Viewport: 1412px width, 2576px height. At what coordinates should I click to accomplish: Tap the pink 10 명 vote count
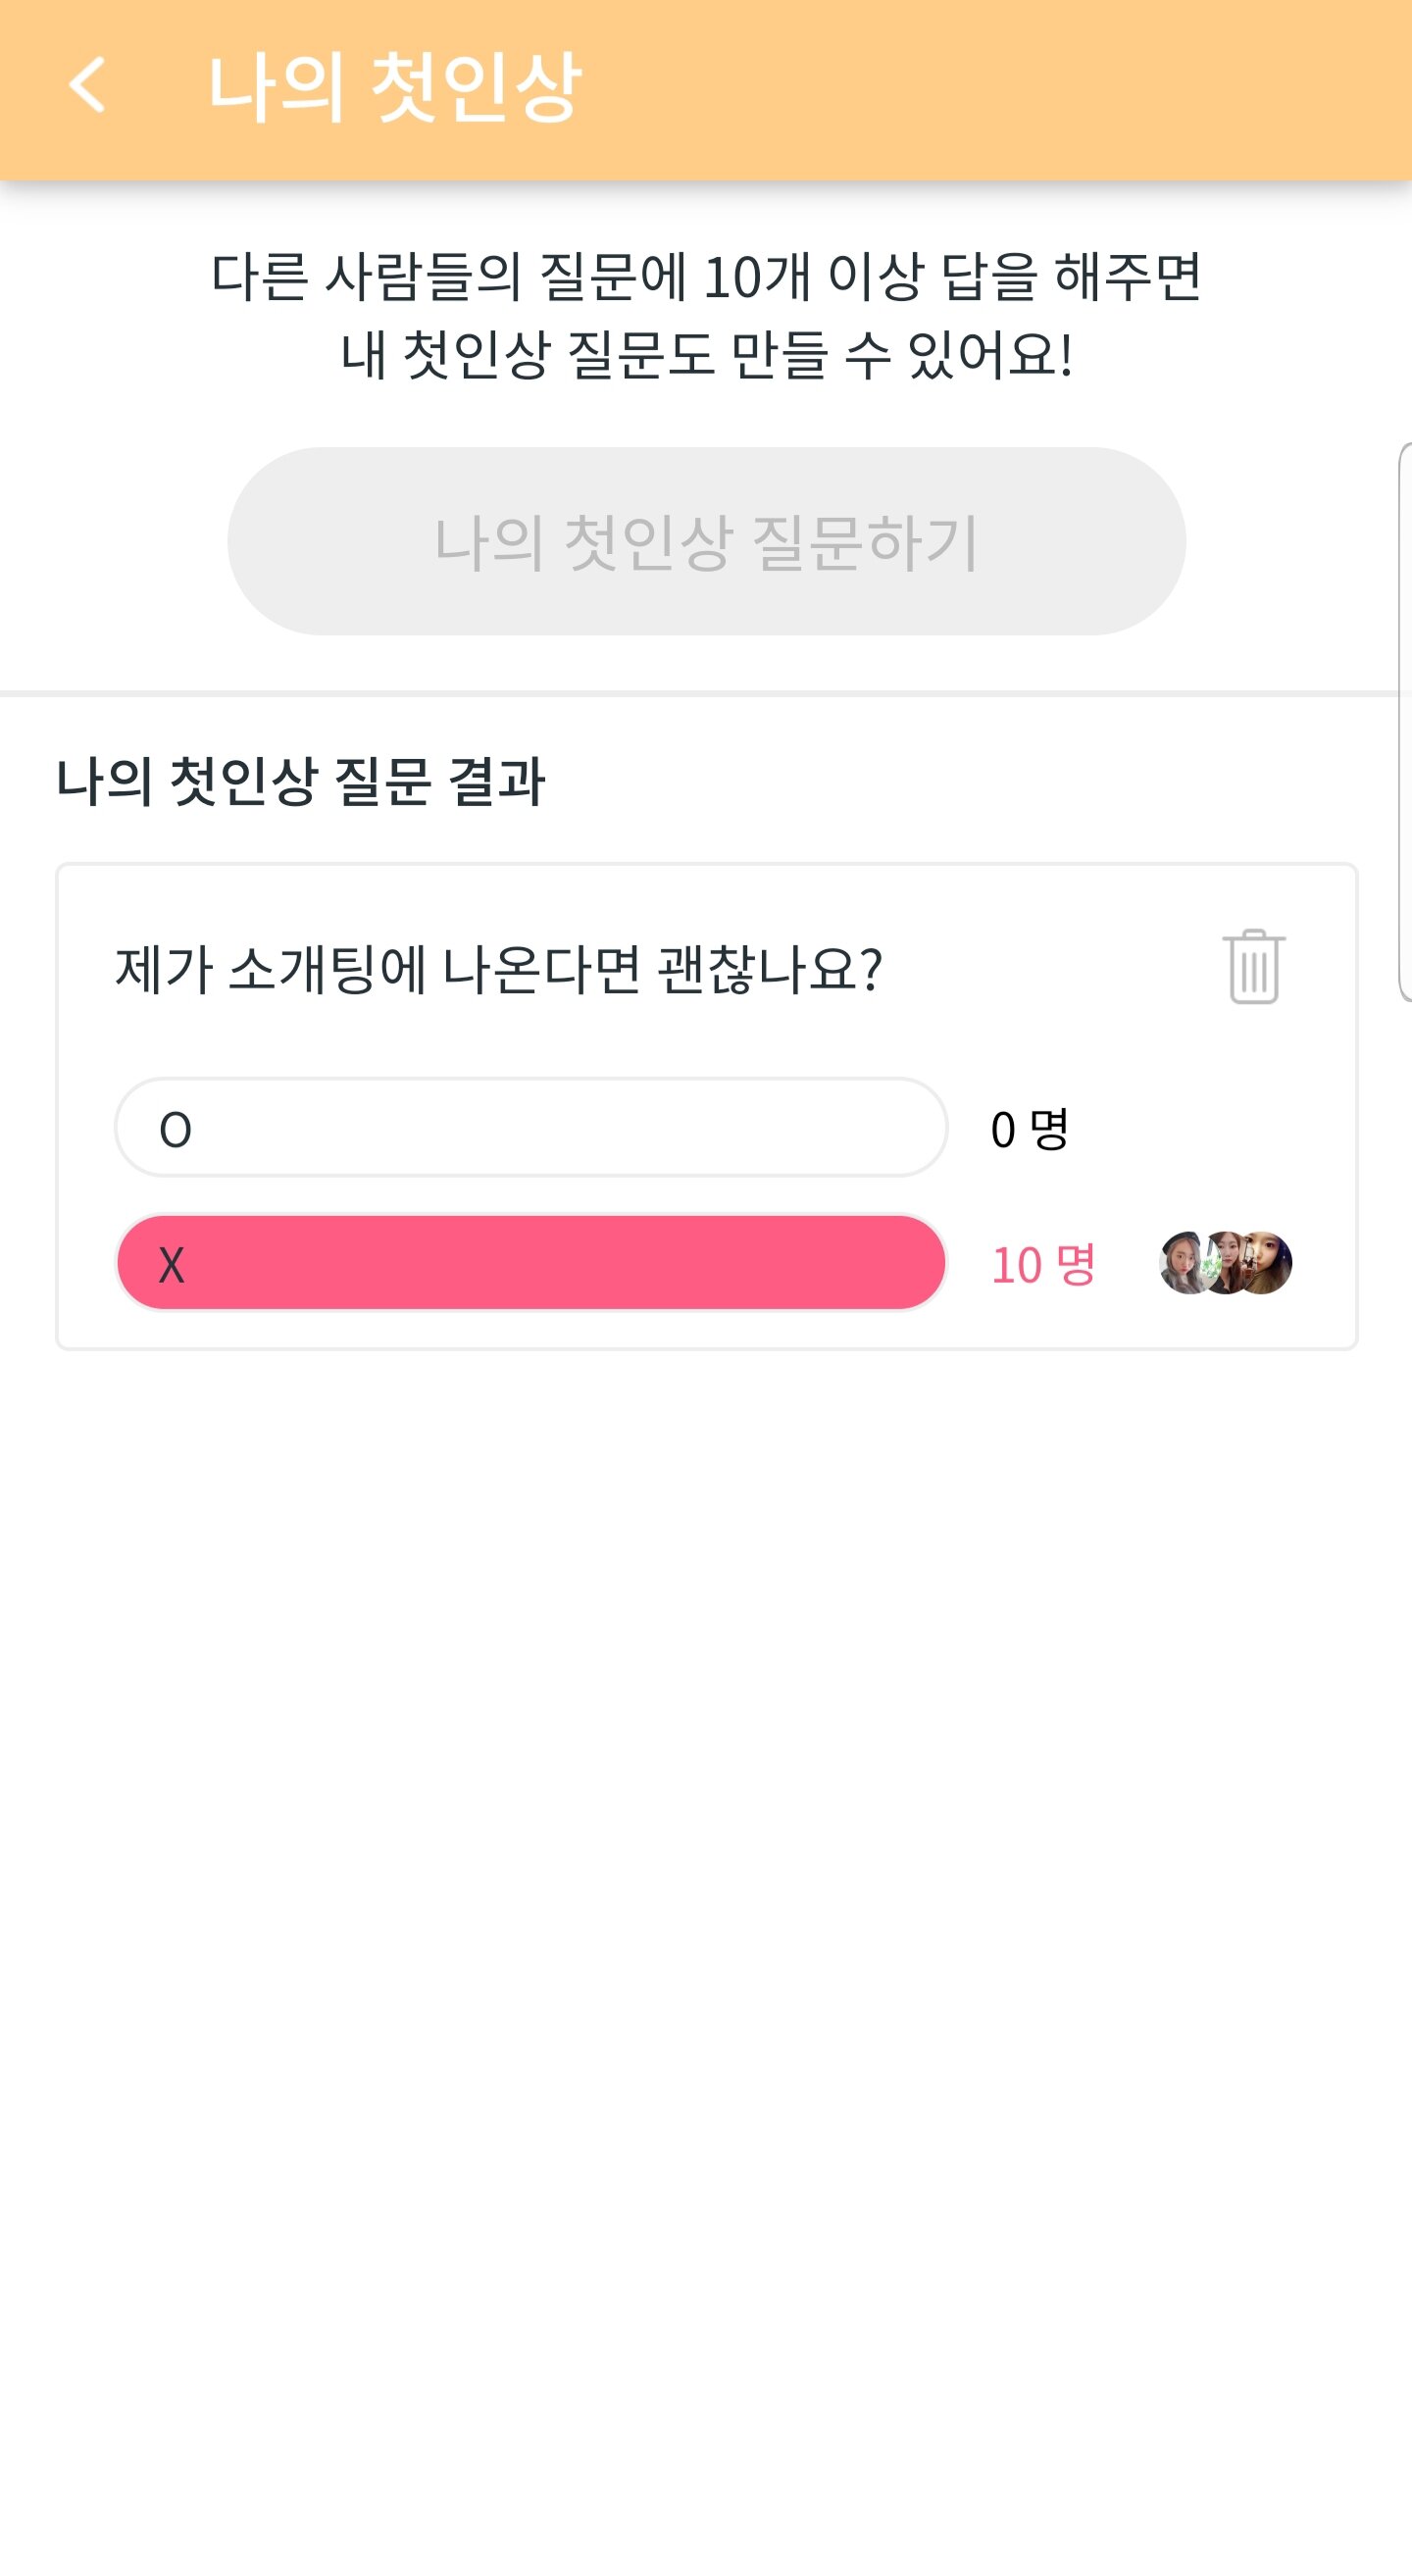(1043, 1265)
